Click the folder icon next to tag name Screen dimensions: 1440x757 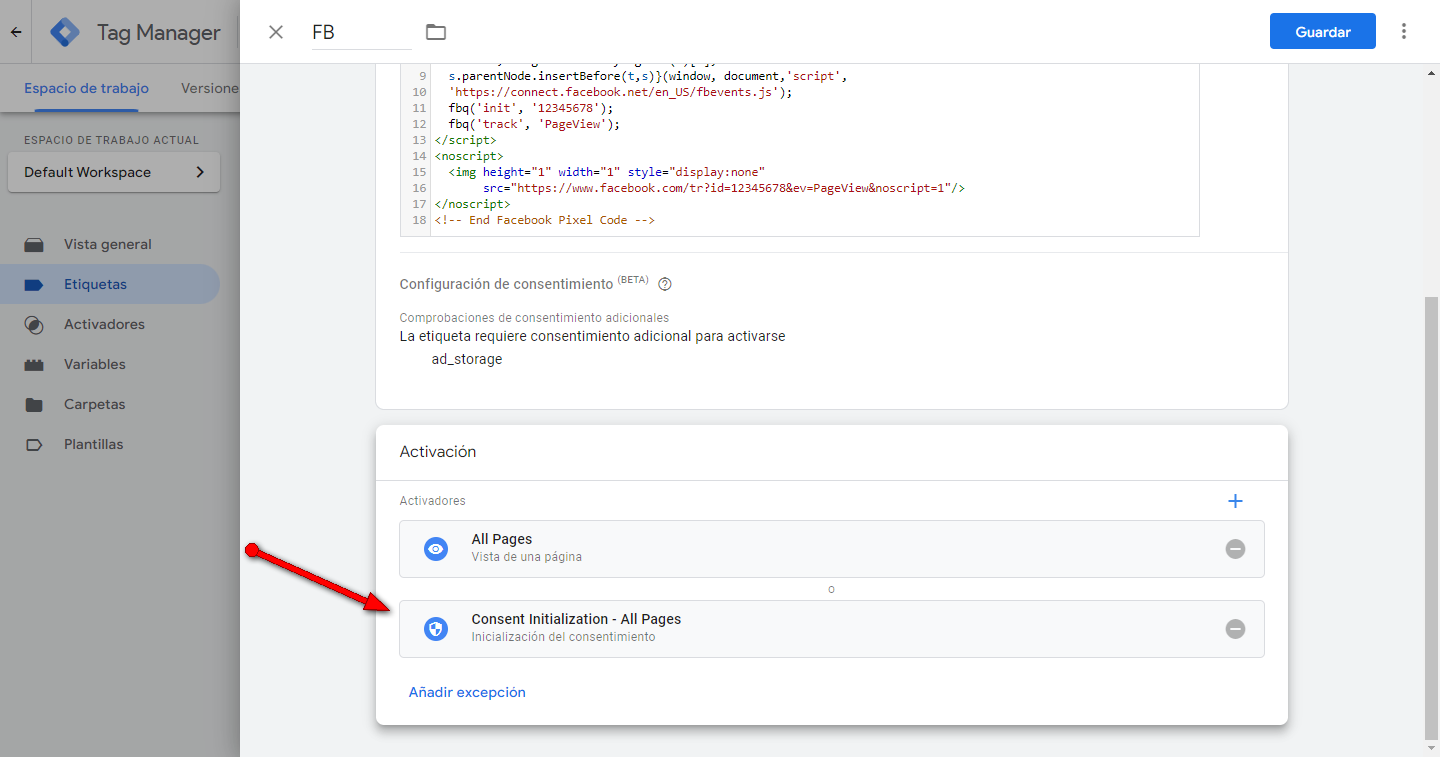pyautogui.click(x=435, y=32)
